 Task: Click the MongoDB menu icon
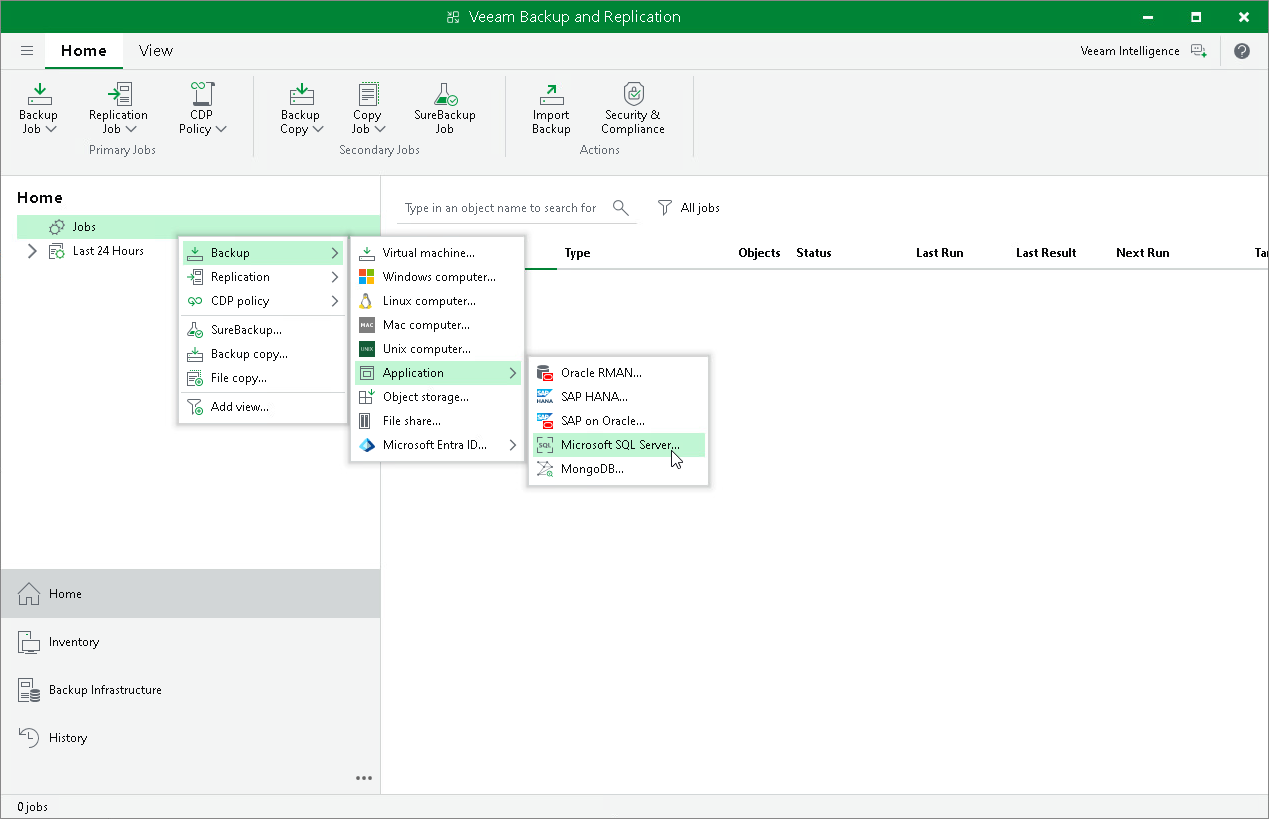[x=545, y=469]
